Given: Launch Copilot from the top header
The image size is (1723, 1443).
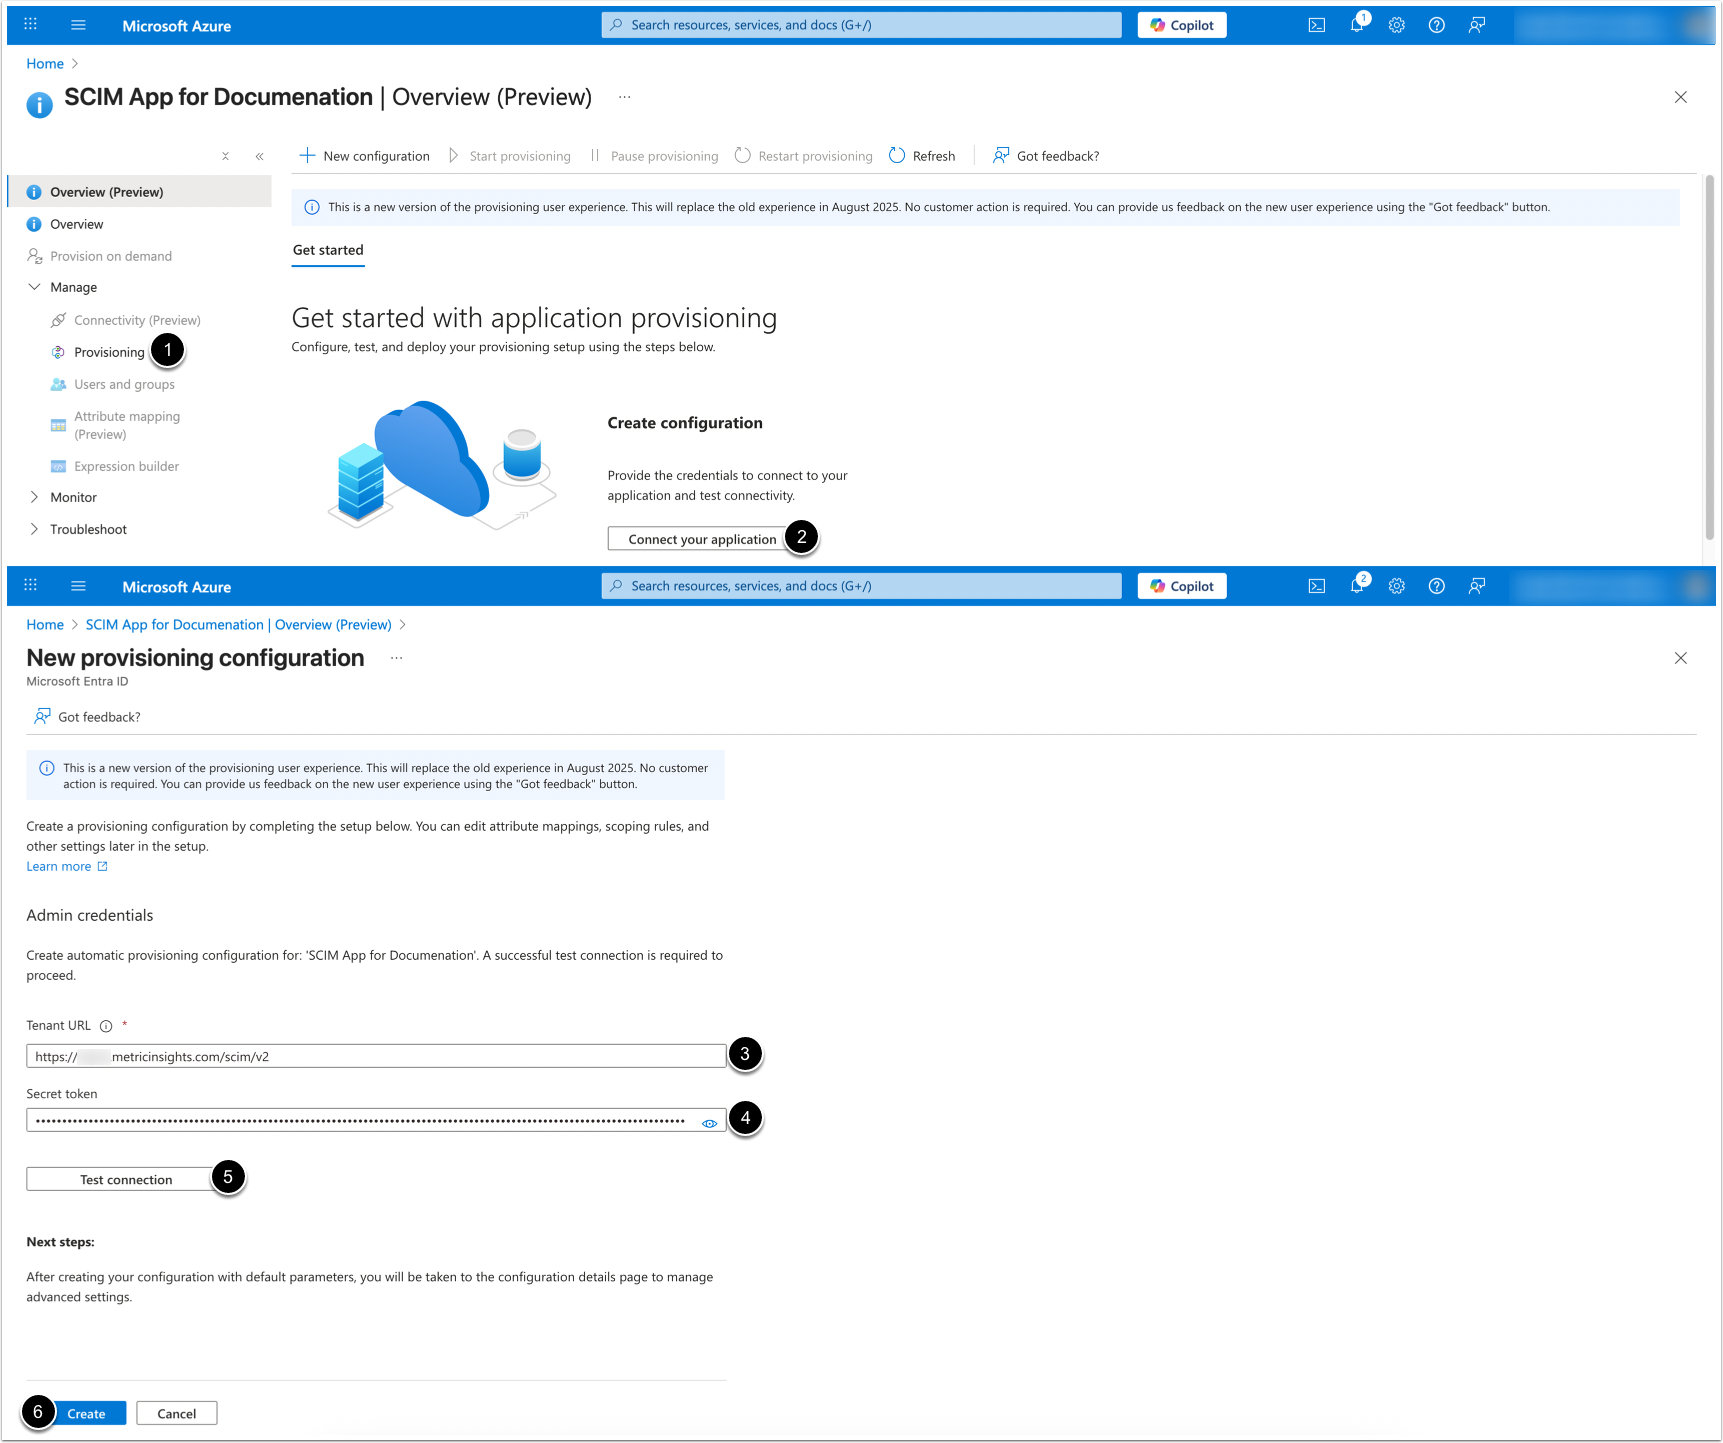Looking at the screenshot, I should (1182, 25).
